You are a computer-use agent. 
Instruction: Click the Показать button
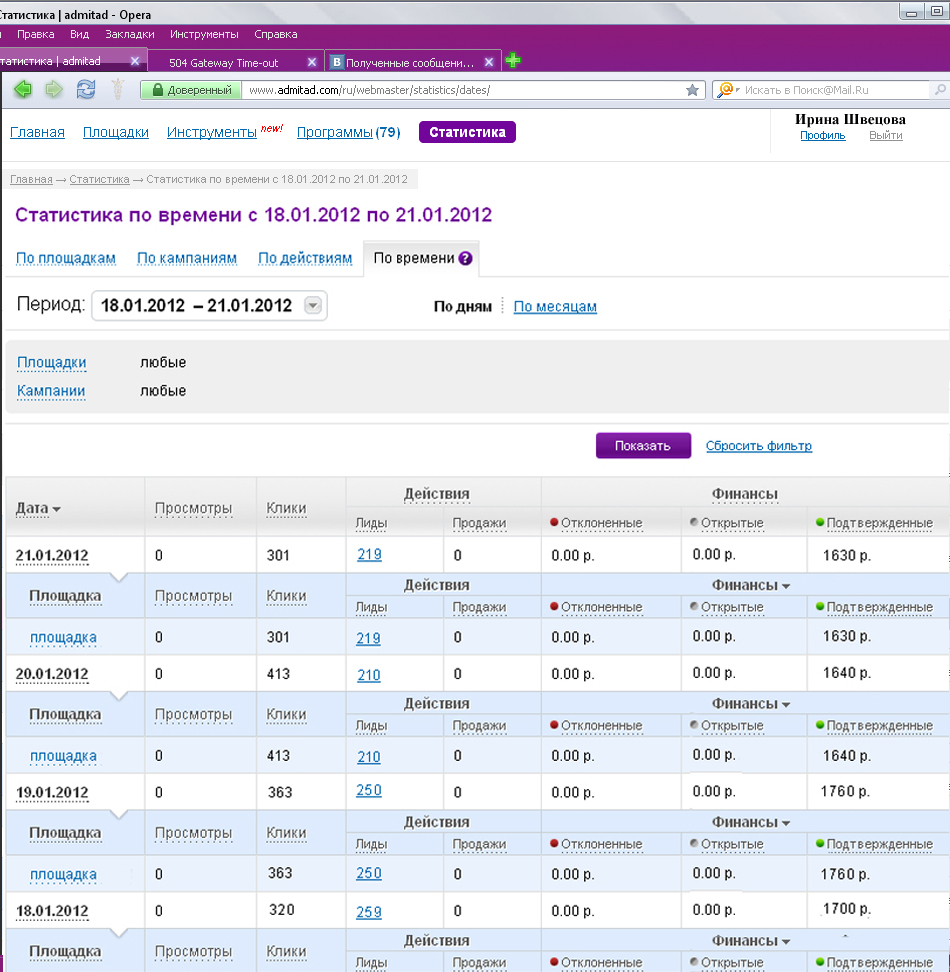[643, 446]
